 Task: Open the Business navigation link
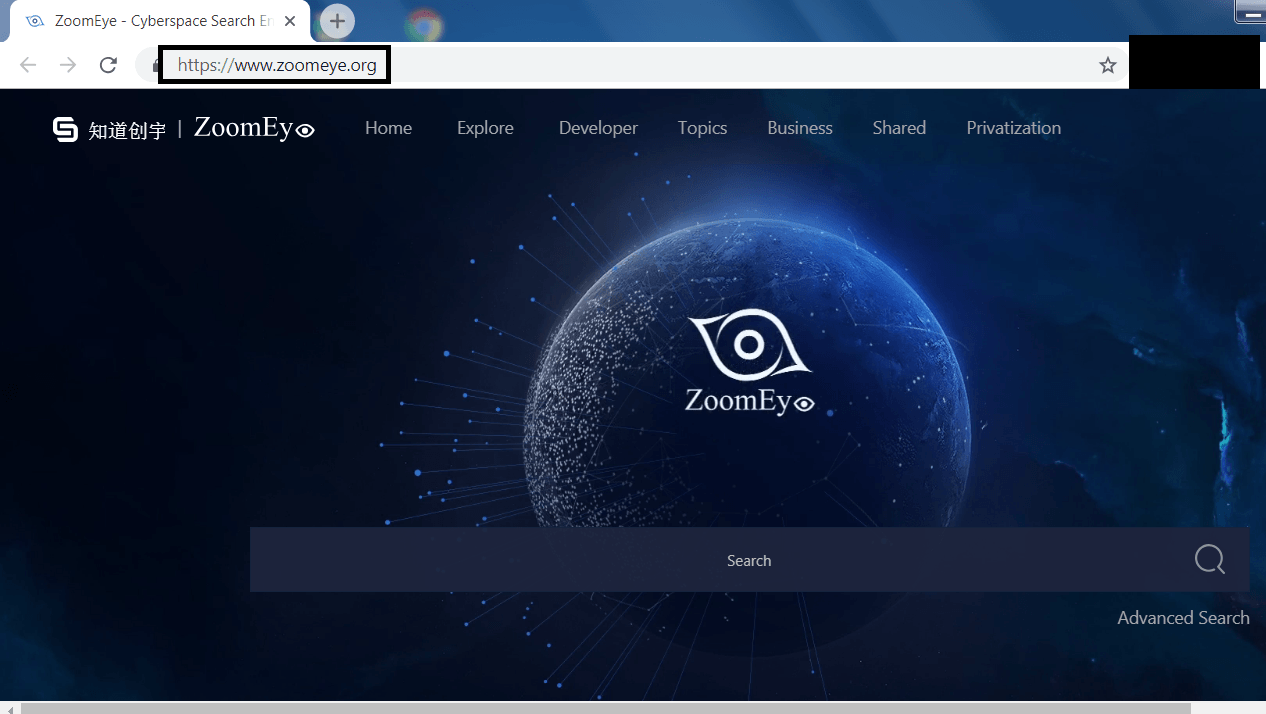(x=799, y=128)
